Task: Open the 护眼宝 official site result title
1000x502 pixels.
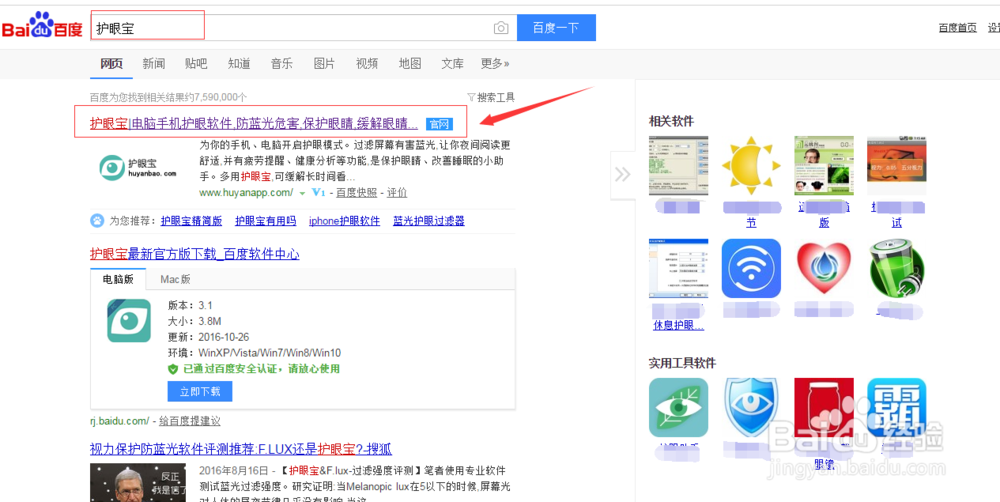Action: tap(254, 124)
